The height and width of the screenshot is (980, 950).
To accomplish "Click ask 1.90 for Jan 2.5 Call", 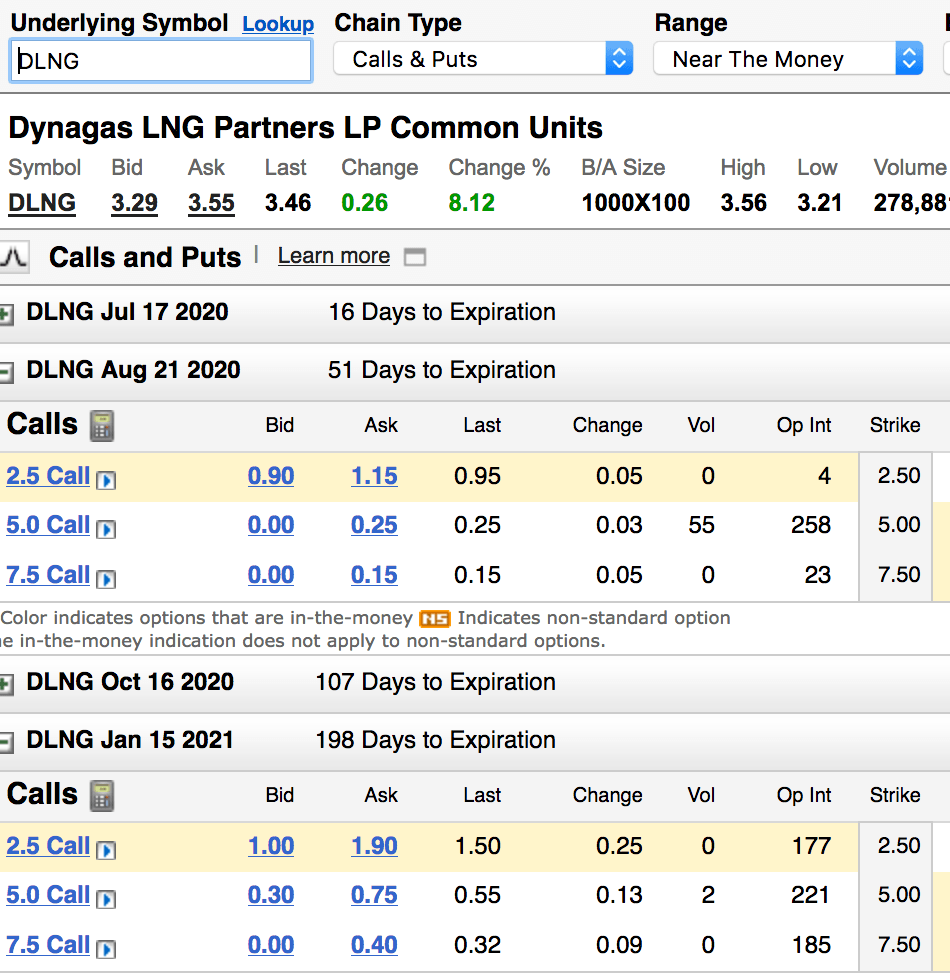I will point(374,846).
